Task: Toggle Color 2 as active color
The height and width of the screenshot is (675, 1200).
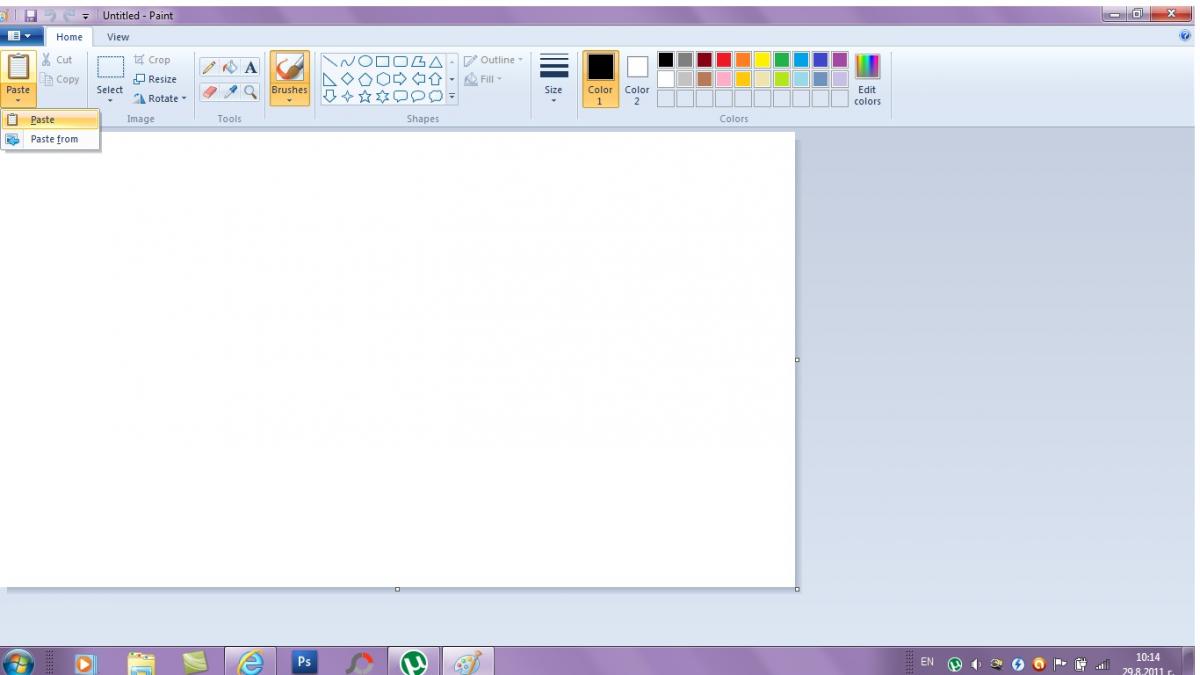Action: click(x=637, y=79)
